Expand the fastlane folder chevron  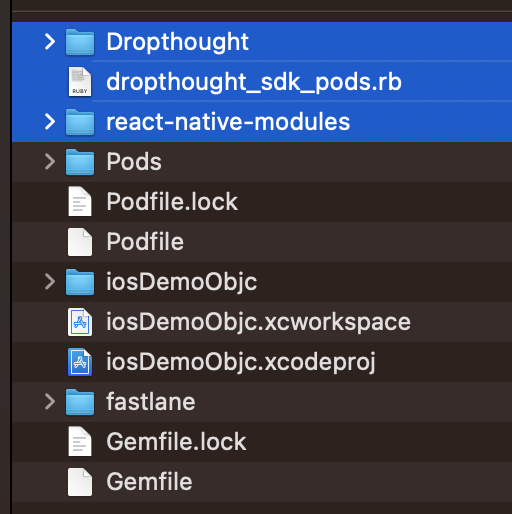pyautogui.click(x=50, y=402)
